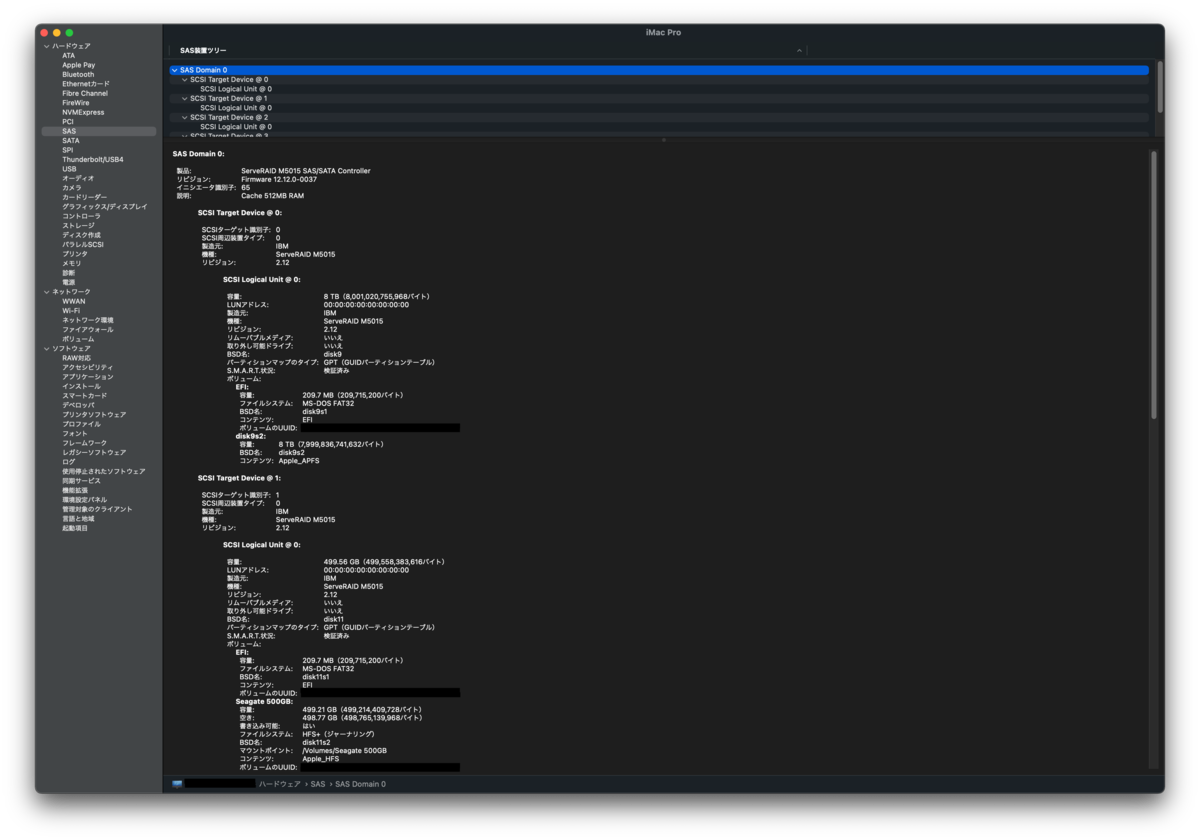This screenshot has width=1200, height=840.
Task: Click ハードウェア in the bottom path bar
Action: 279,784
